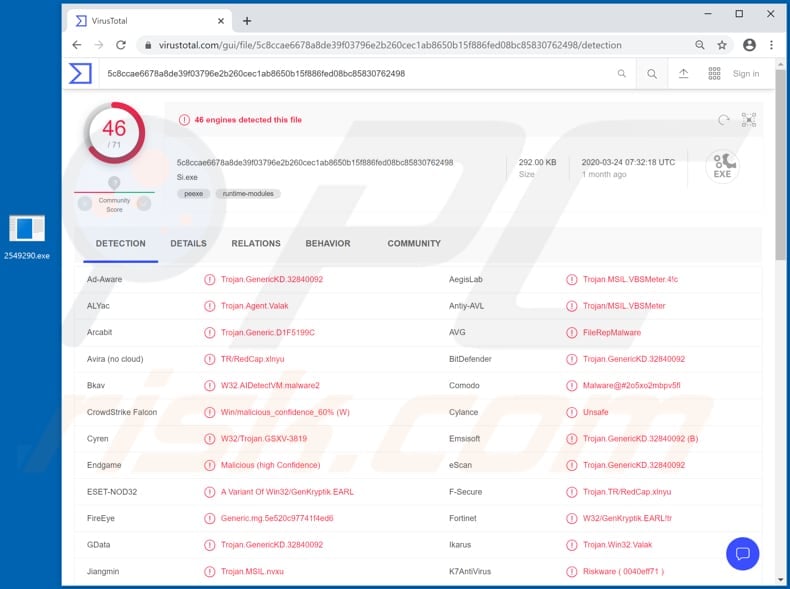The image size is (790, 589).
Task: Click Emsisoft Trojan.GenericKD.32840092 (B) result
Action: pos(640,438)
